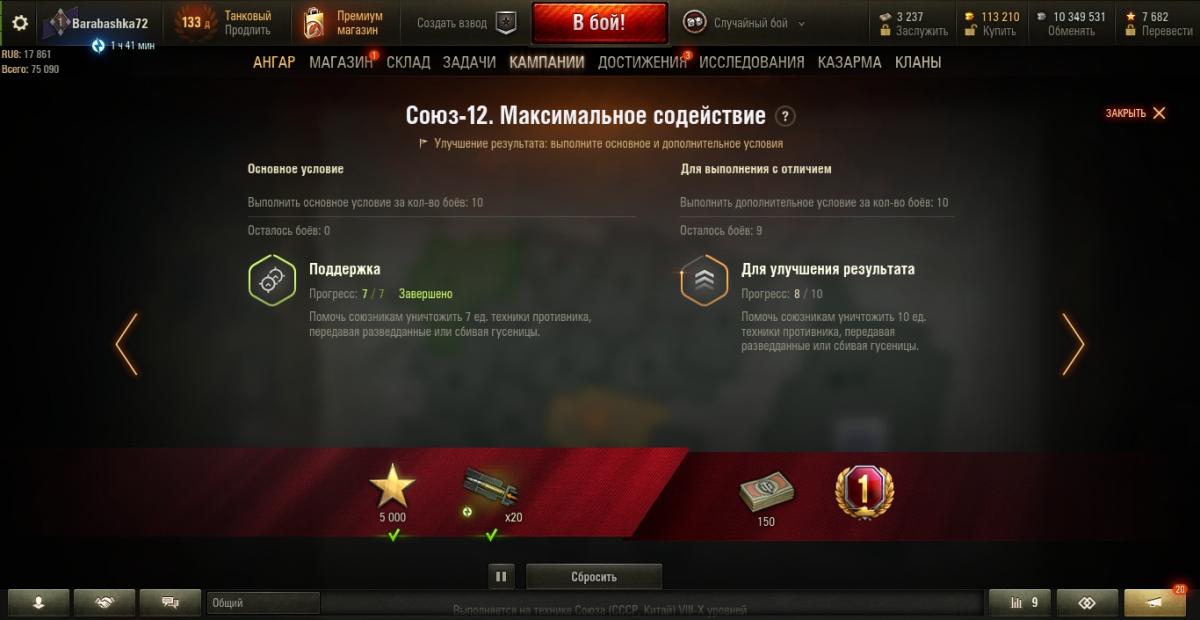Pause the mission with the pause button
Screen dimensions: 1200x620
pos(501,576)
